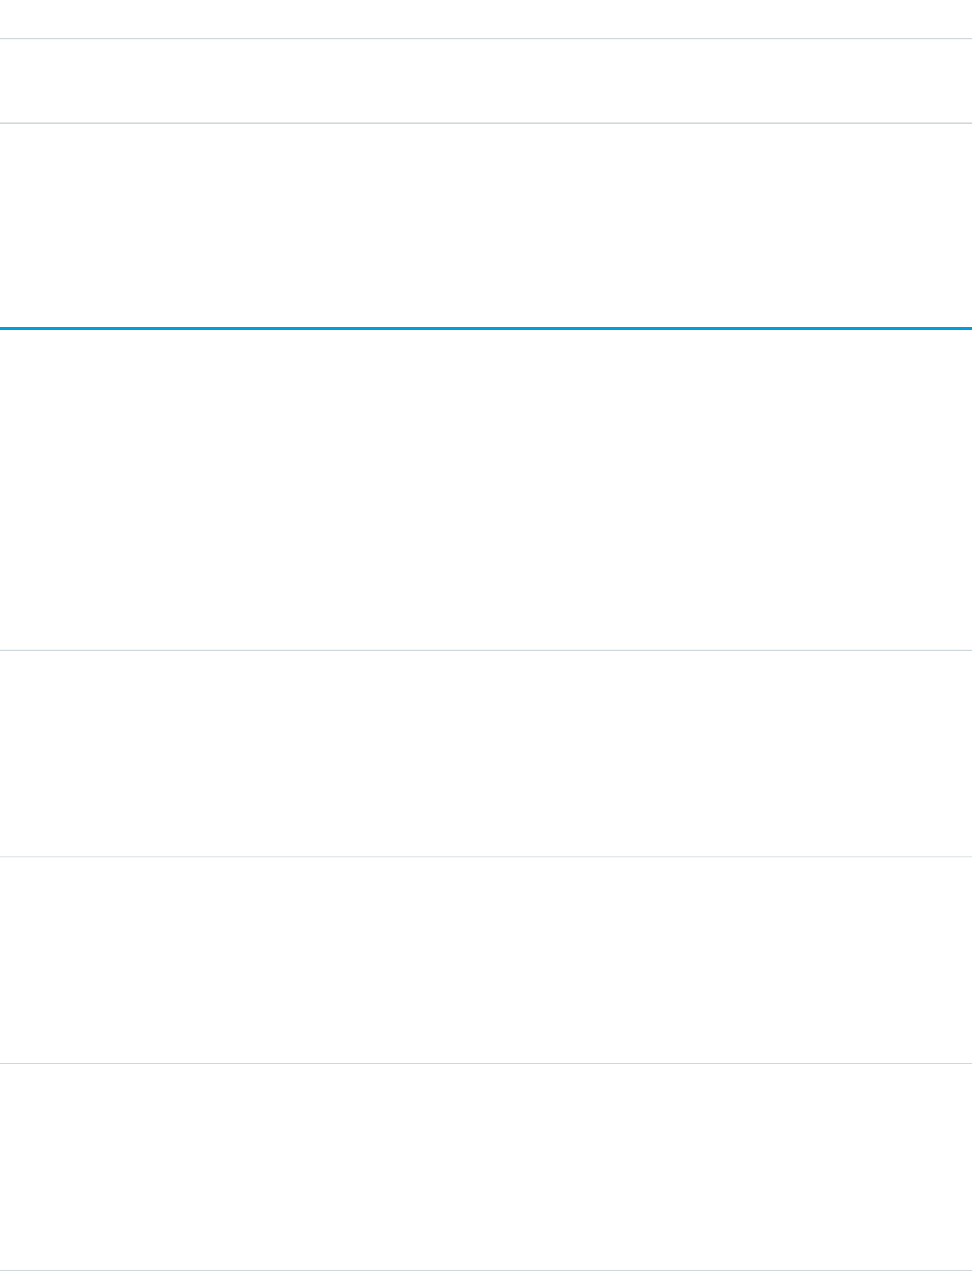
Task: Click the blue horizontal divider line
Action: click(x=486, y=328)
